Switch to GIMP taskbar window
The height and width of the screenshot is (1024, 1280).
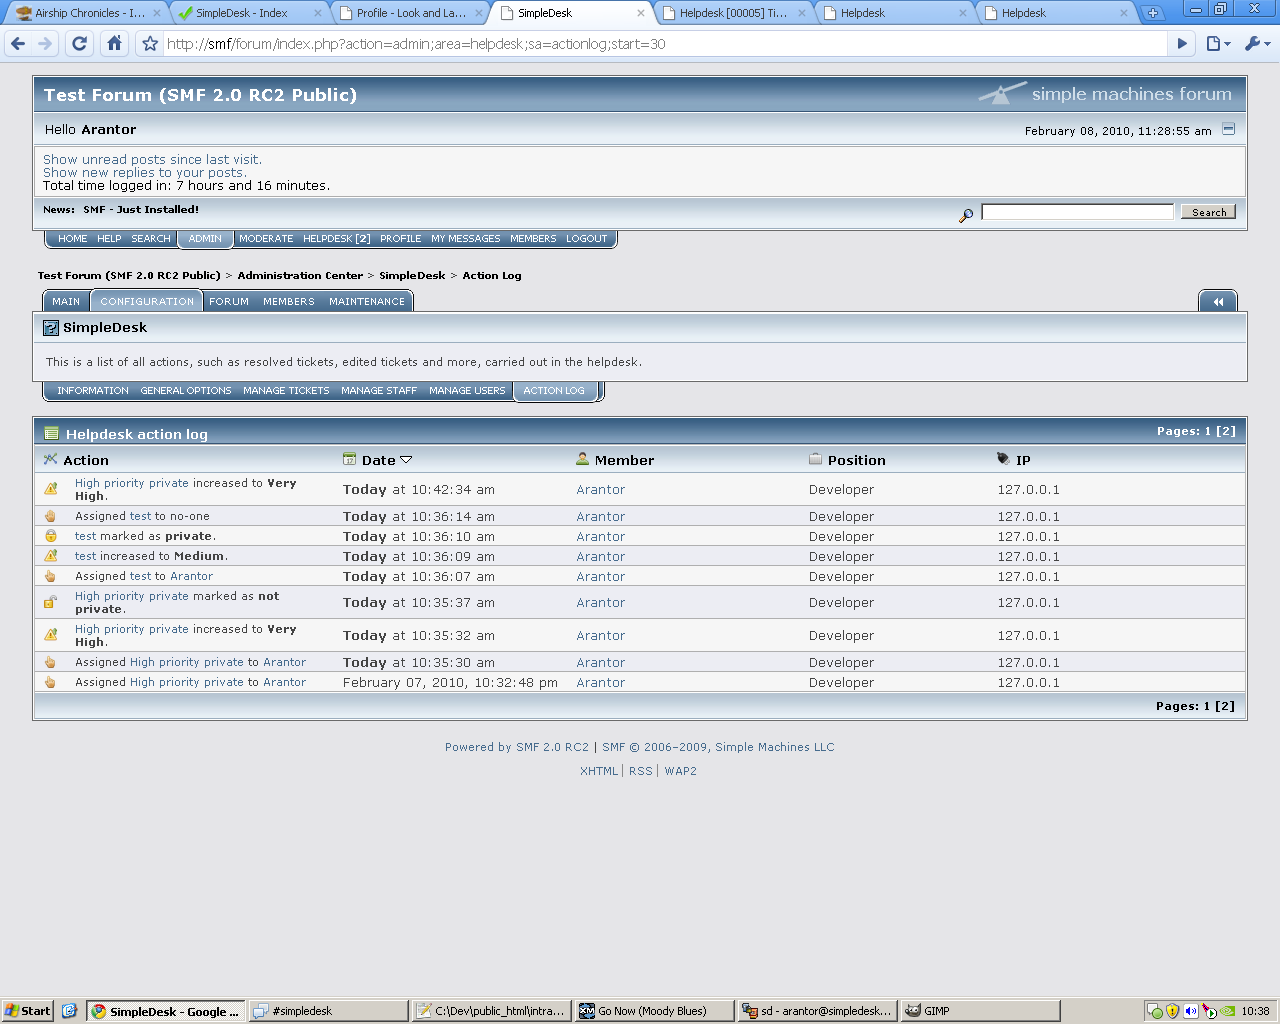coord(980,1011)
